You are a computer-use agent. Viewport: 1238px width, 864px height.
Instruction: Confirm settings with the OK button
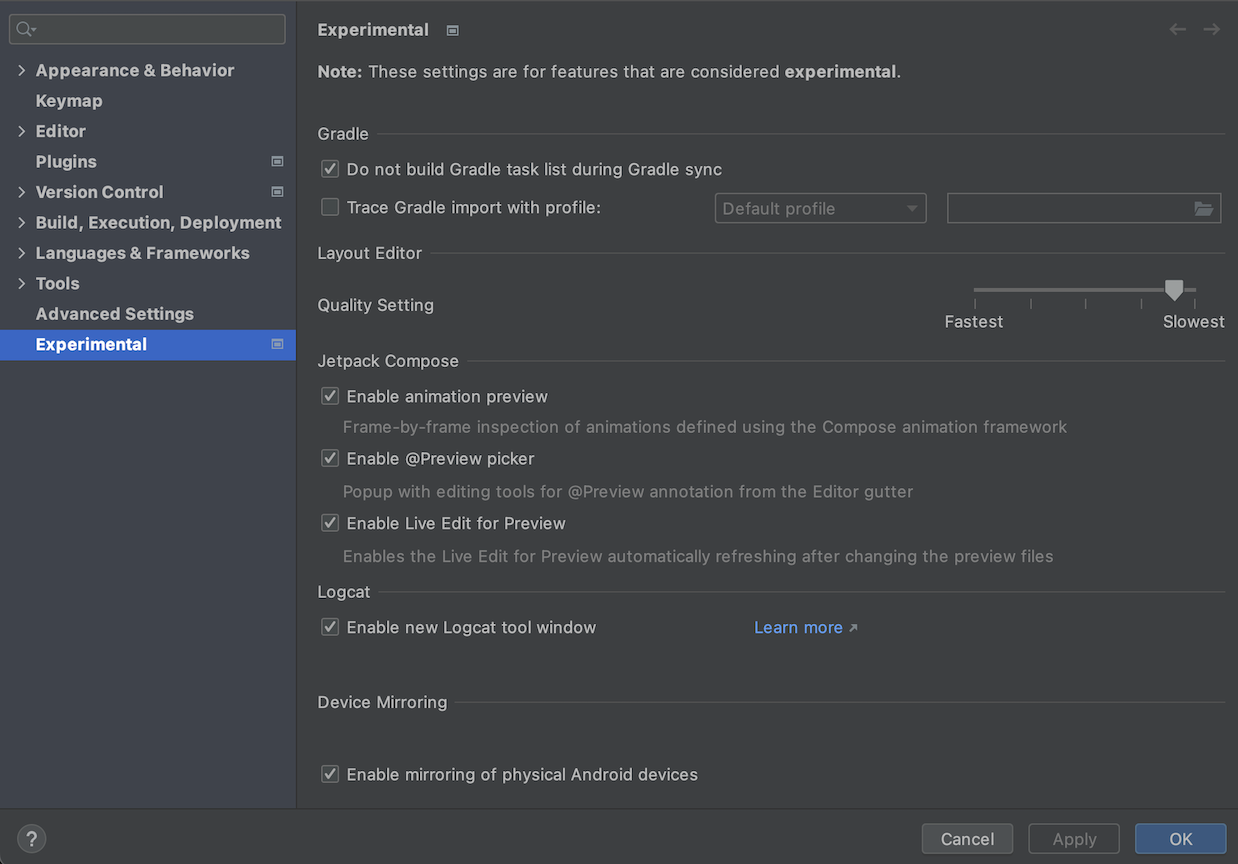click(x=1180, y=839)
